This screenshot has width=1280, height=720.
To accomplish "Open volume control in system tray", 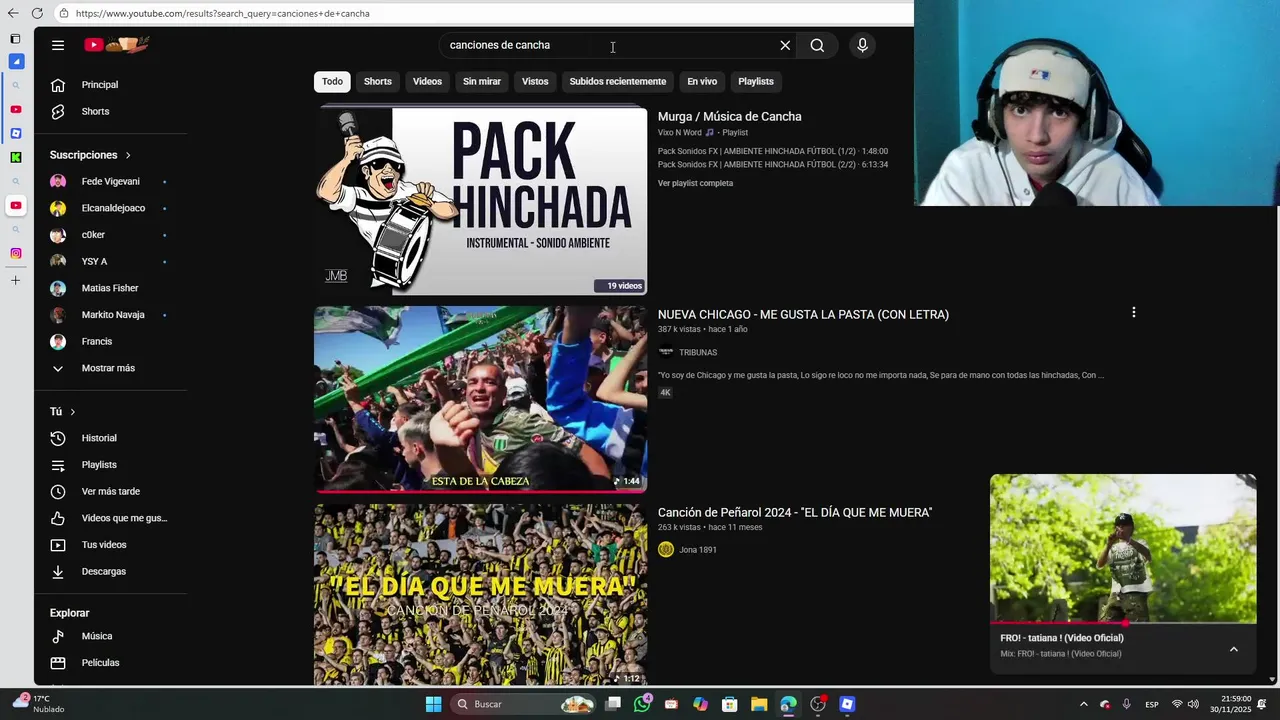I will 1193,704.
